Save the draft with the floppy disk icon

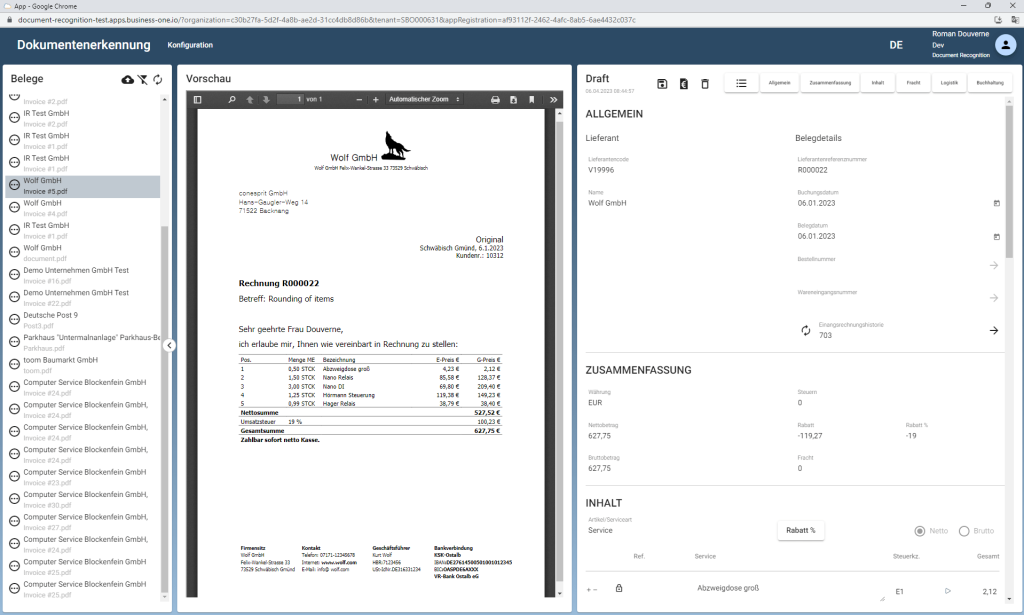pos(662,84)
